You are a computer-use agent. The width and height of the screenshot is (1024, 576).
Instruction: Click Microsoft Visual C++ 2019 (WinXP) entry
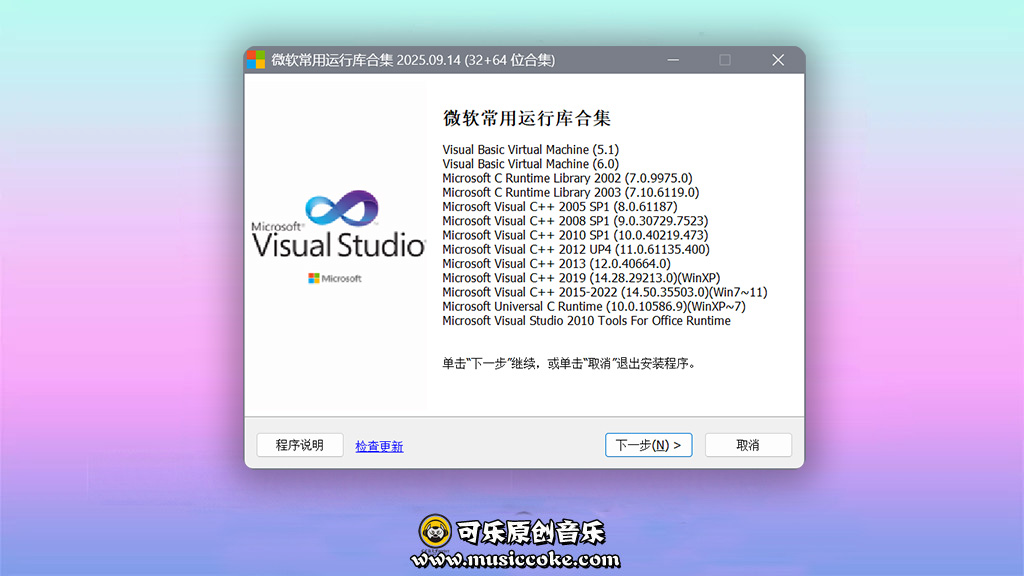(581, 278)
